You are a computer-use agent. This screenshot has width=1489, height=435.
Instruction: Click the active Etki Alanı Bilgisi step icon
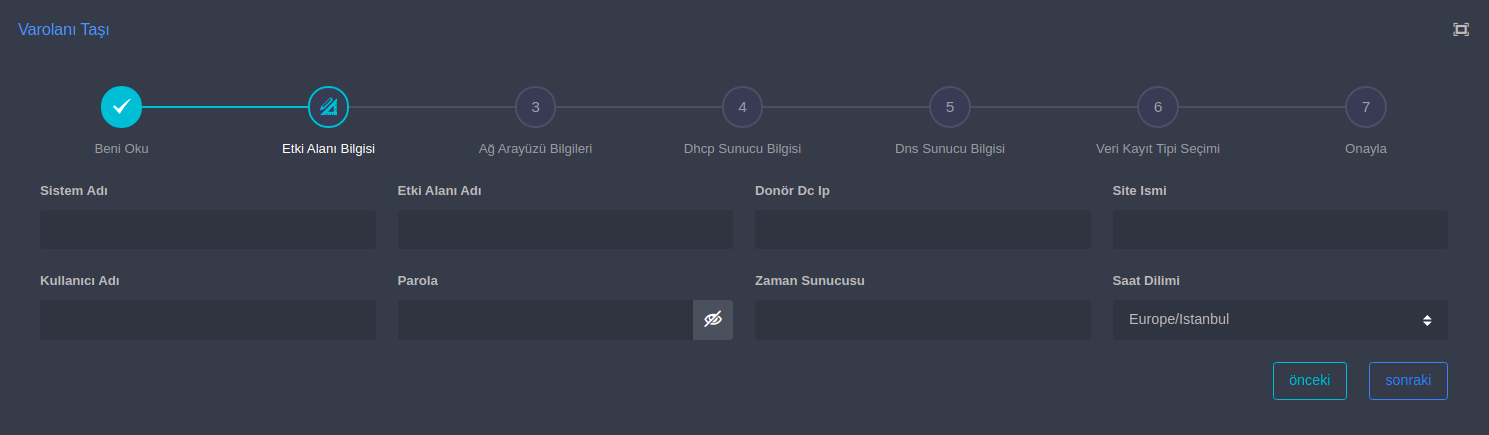(328, 107)
